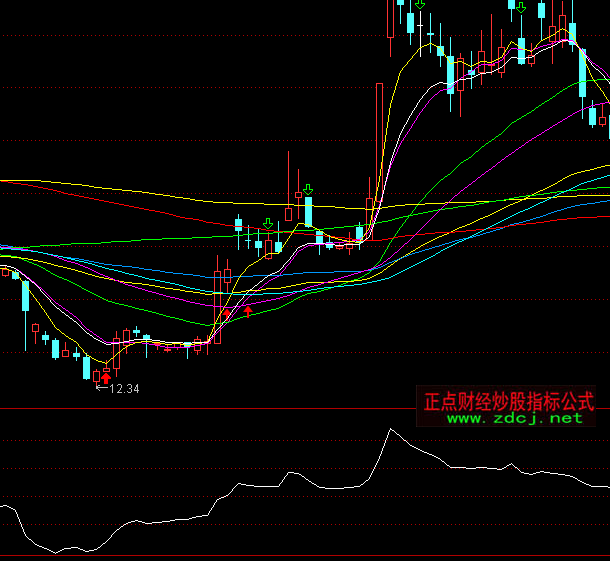Click the leftmost green sell arrow at the chart's top edge
Viewport: 610px width, 561px height.
(421, 5)
